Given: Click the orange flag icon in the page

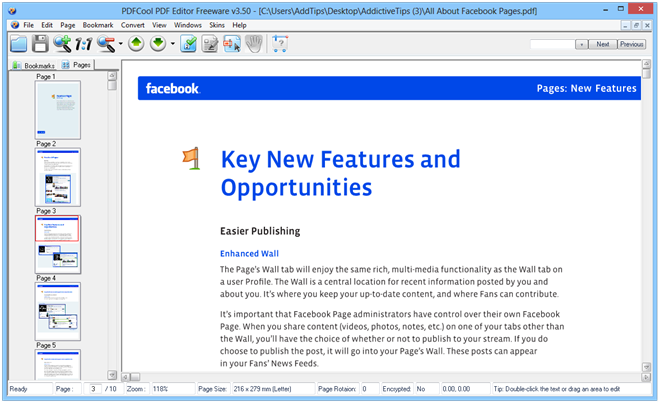Looking at the screenshot, I should point(192,158).
